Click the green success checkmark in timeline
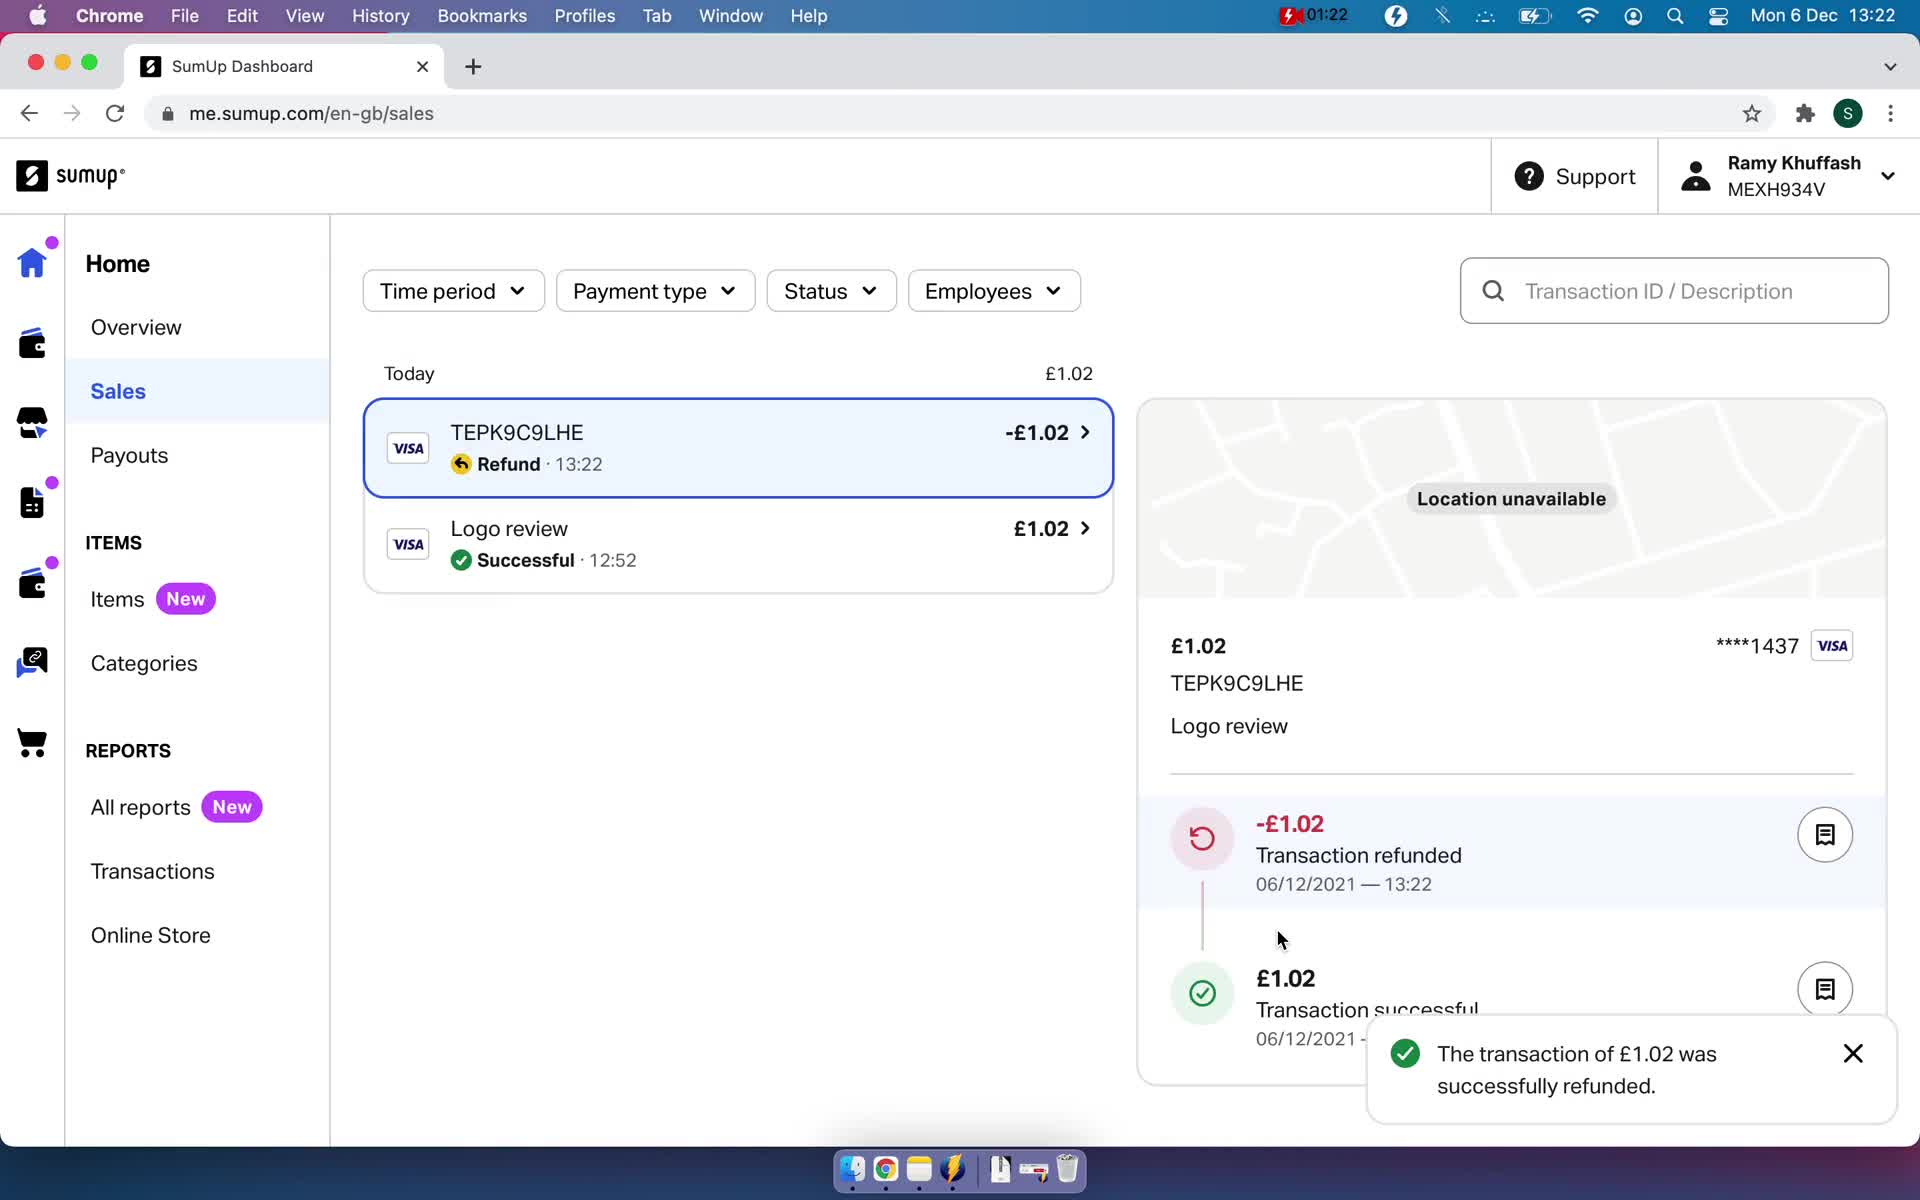The height and width of the screenshot is (1200, 1920). coord(1202,993)
